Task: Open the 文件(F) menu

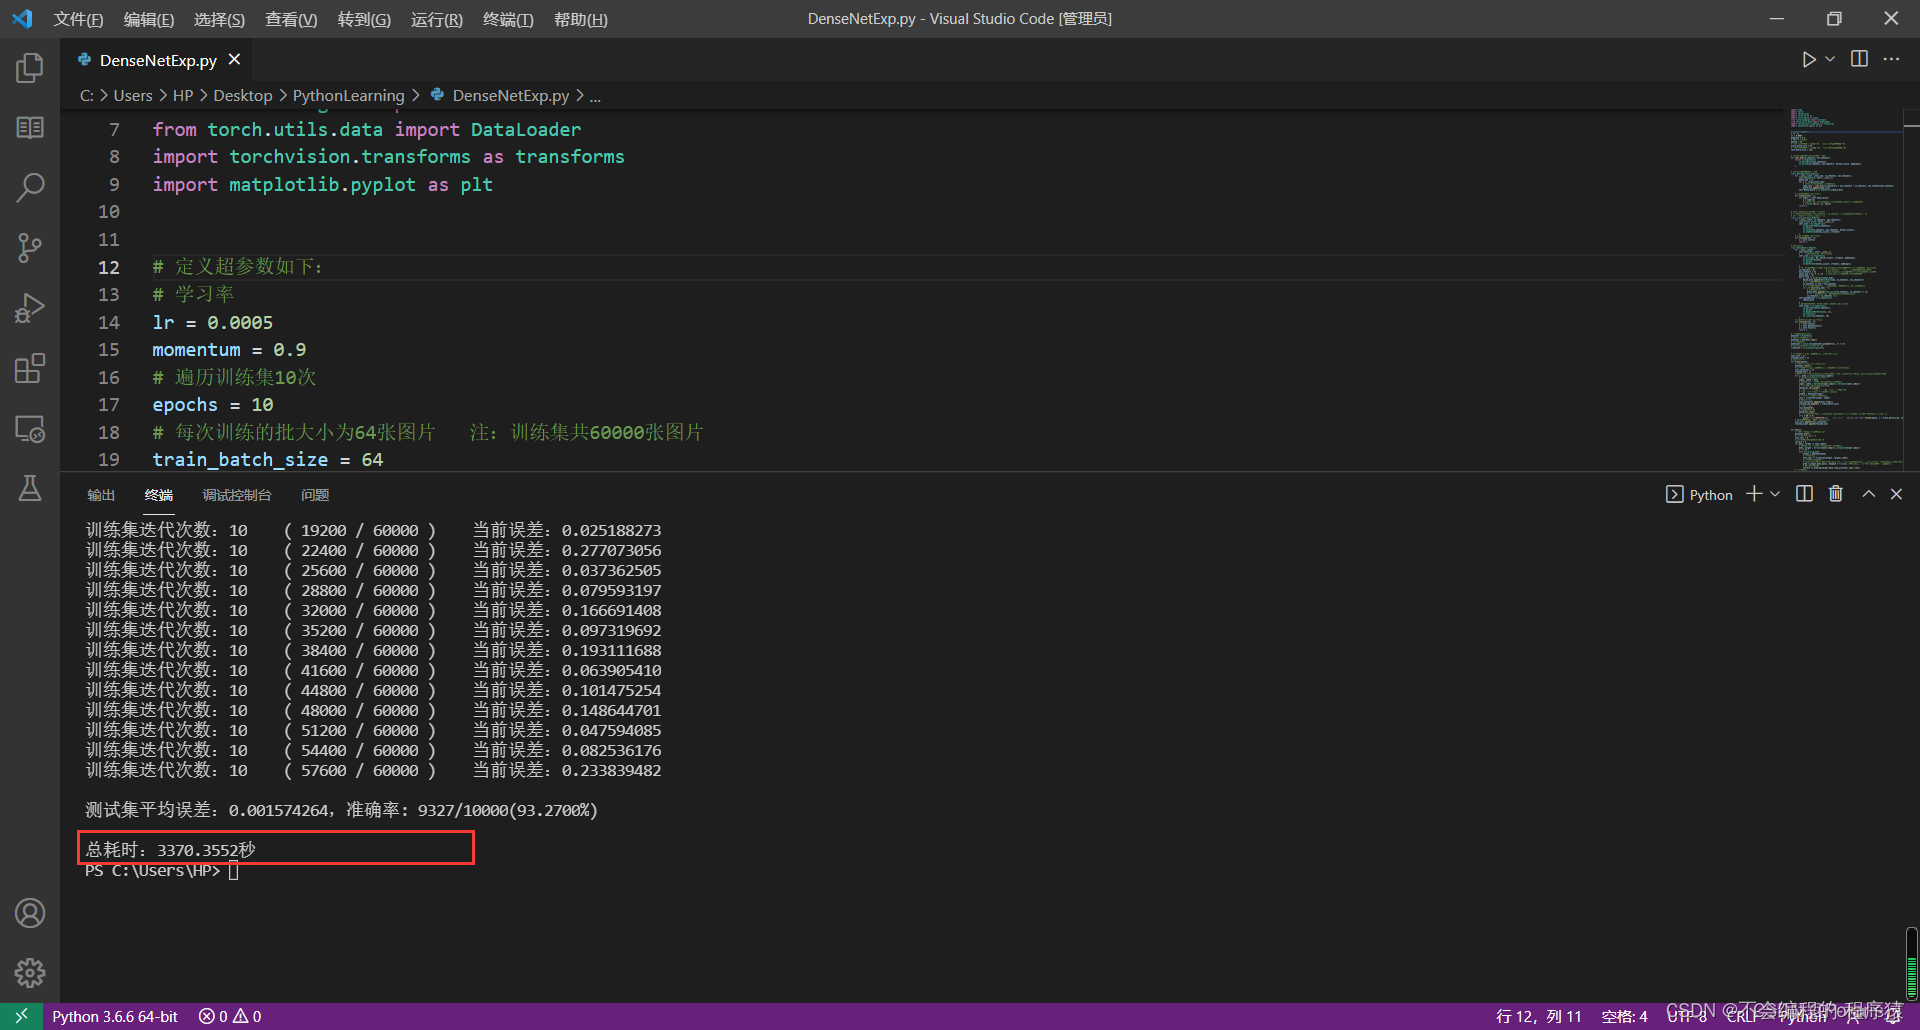Action: 78,19
